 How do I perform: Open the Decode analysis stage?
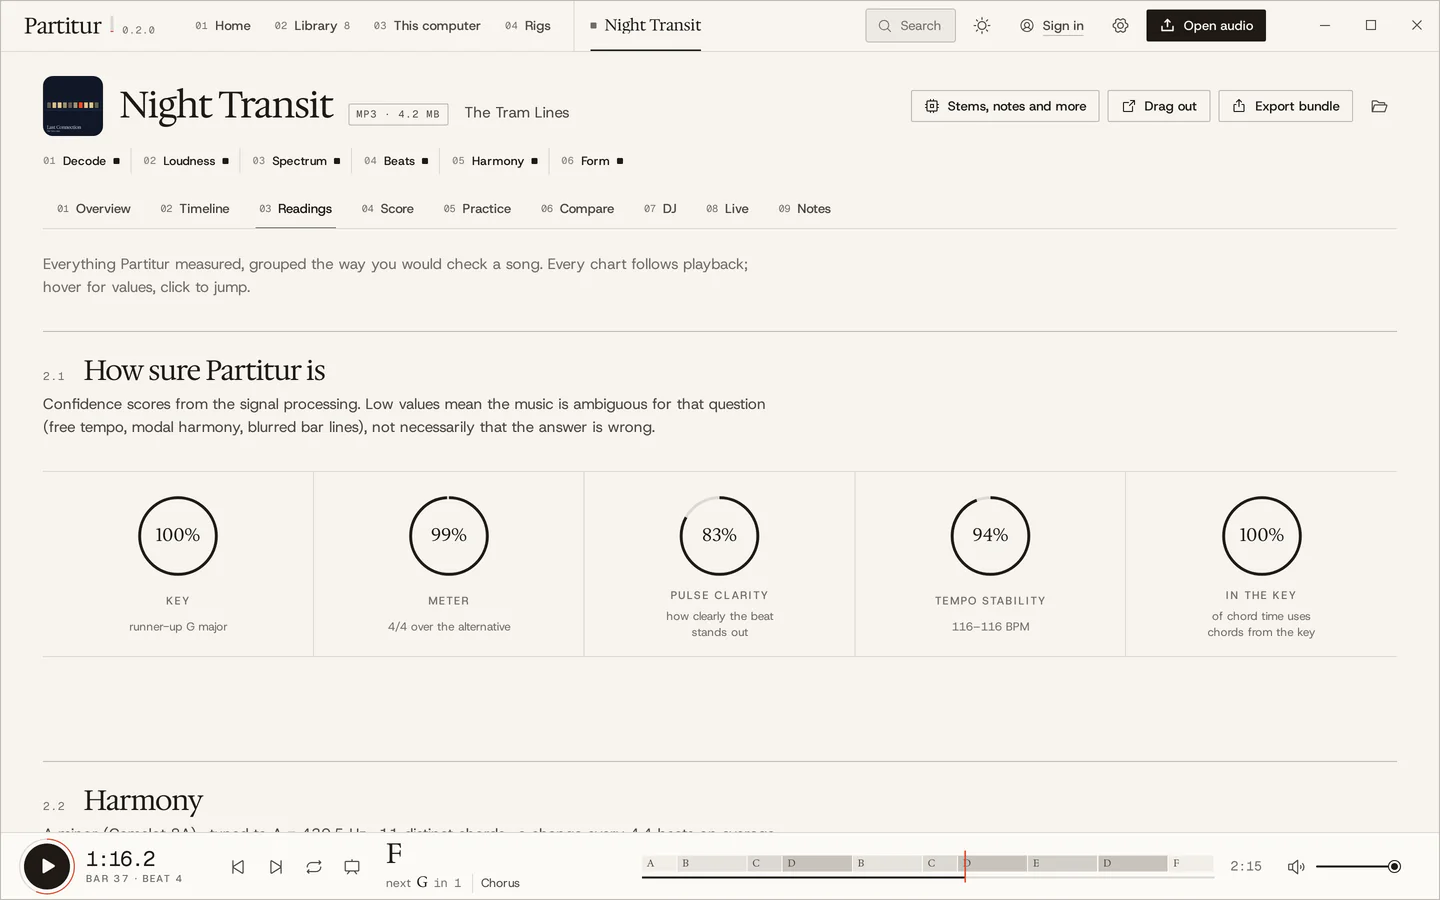pos(81,161)
